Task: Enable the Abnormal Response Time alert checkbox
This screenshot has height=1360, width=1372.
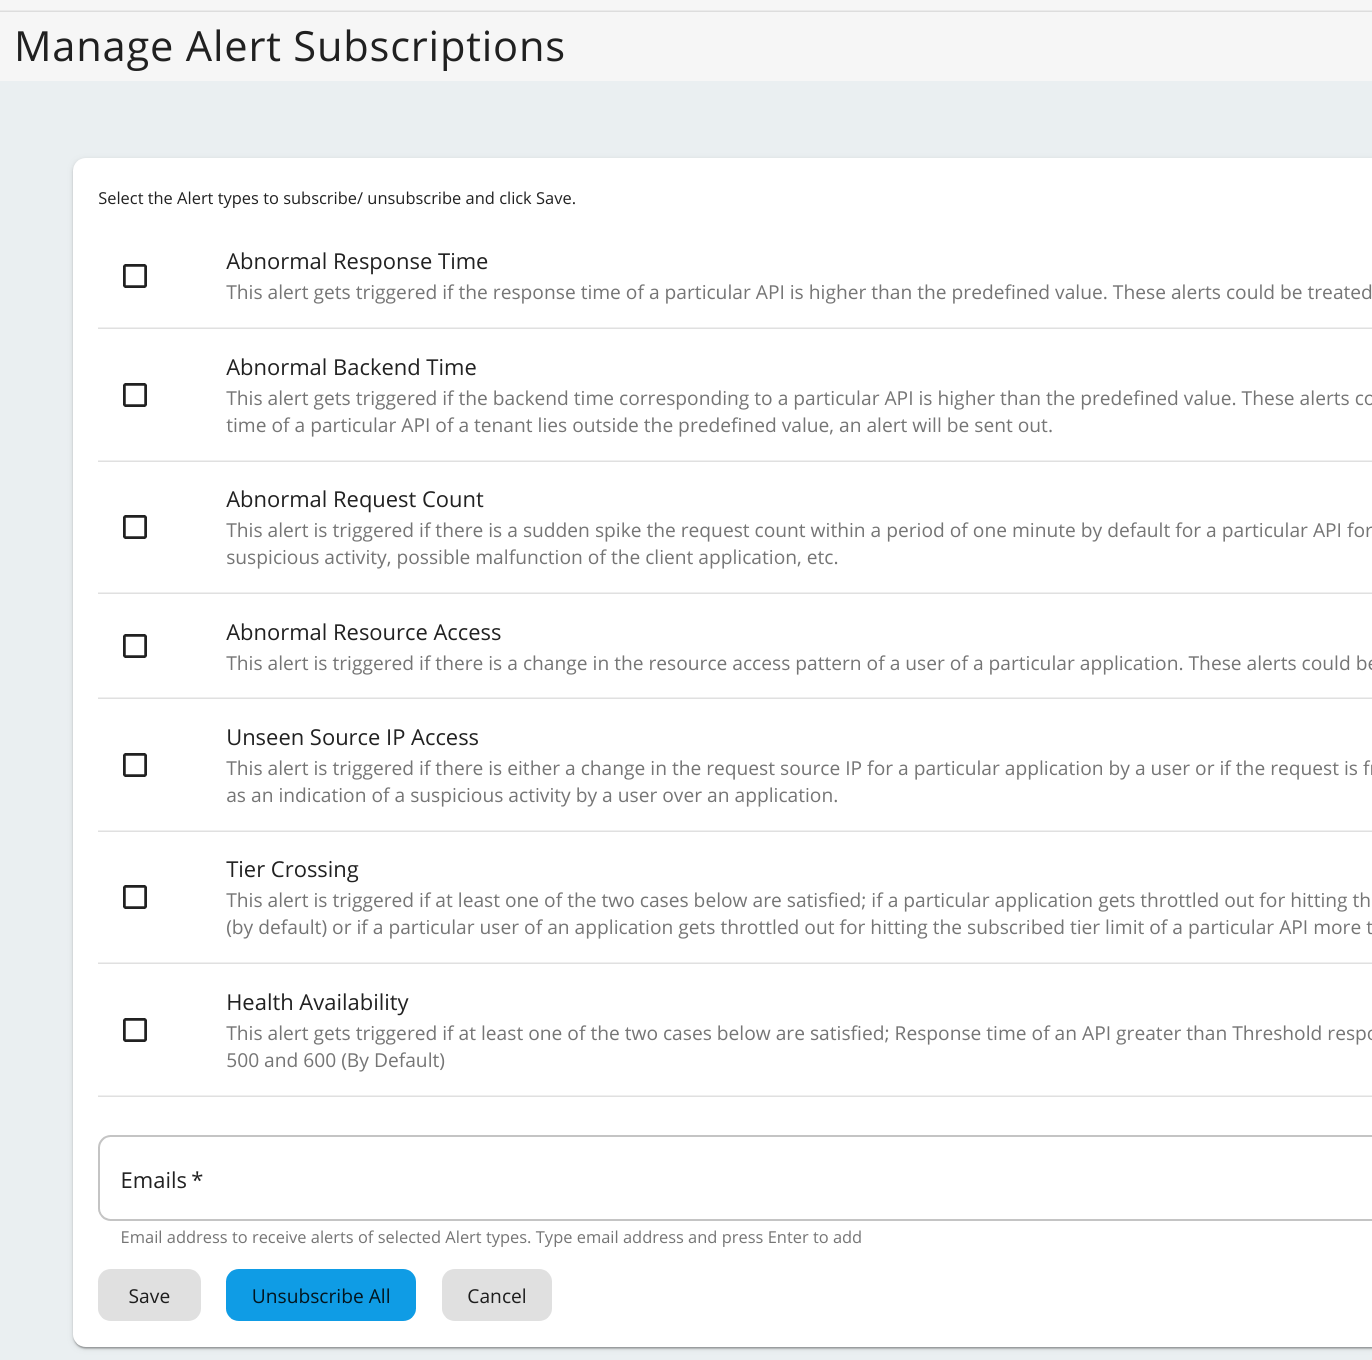Action: pyautogui.click(x=135, y=276)
